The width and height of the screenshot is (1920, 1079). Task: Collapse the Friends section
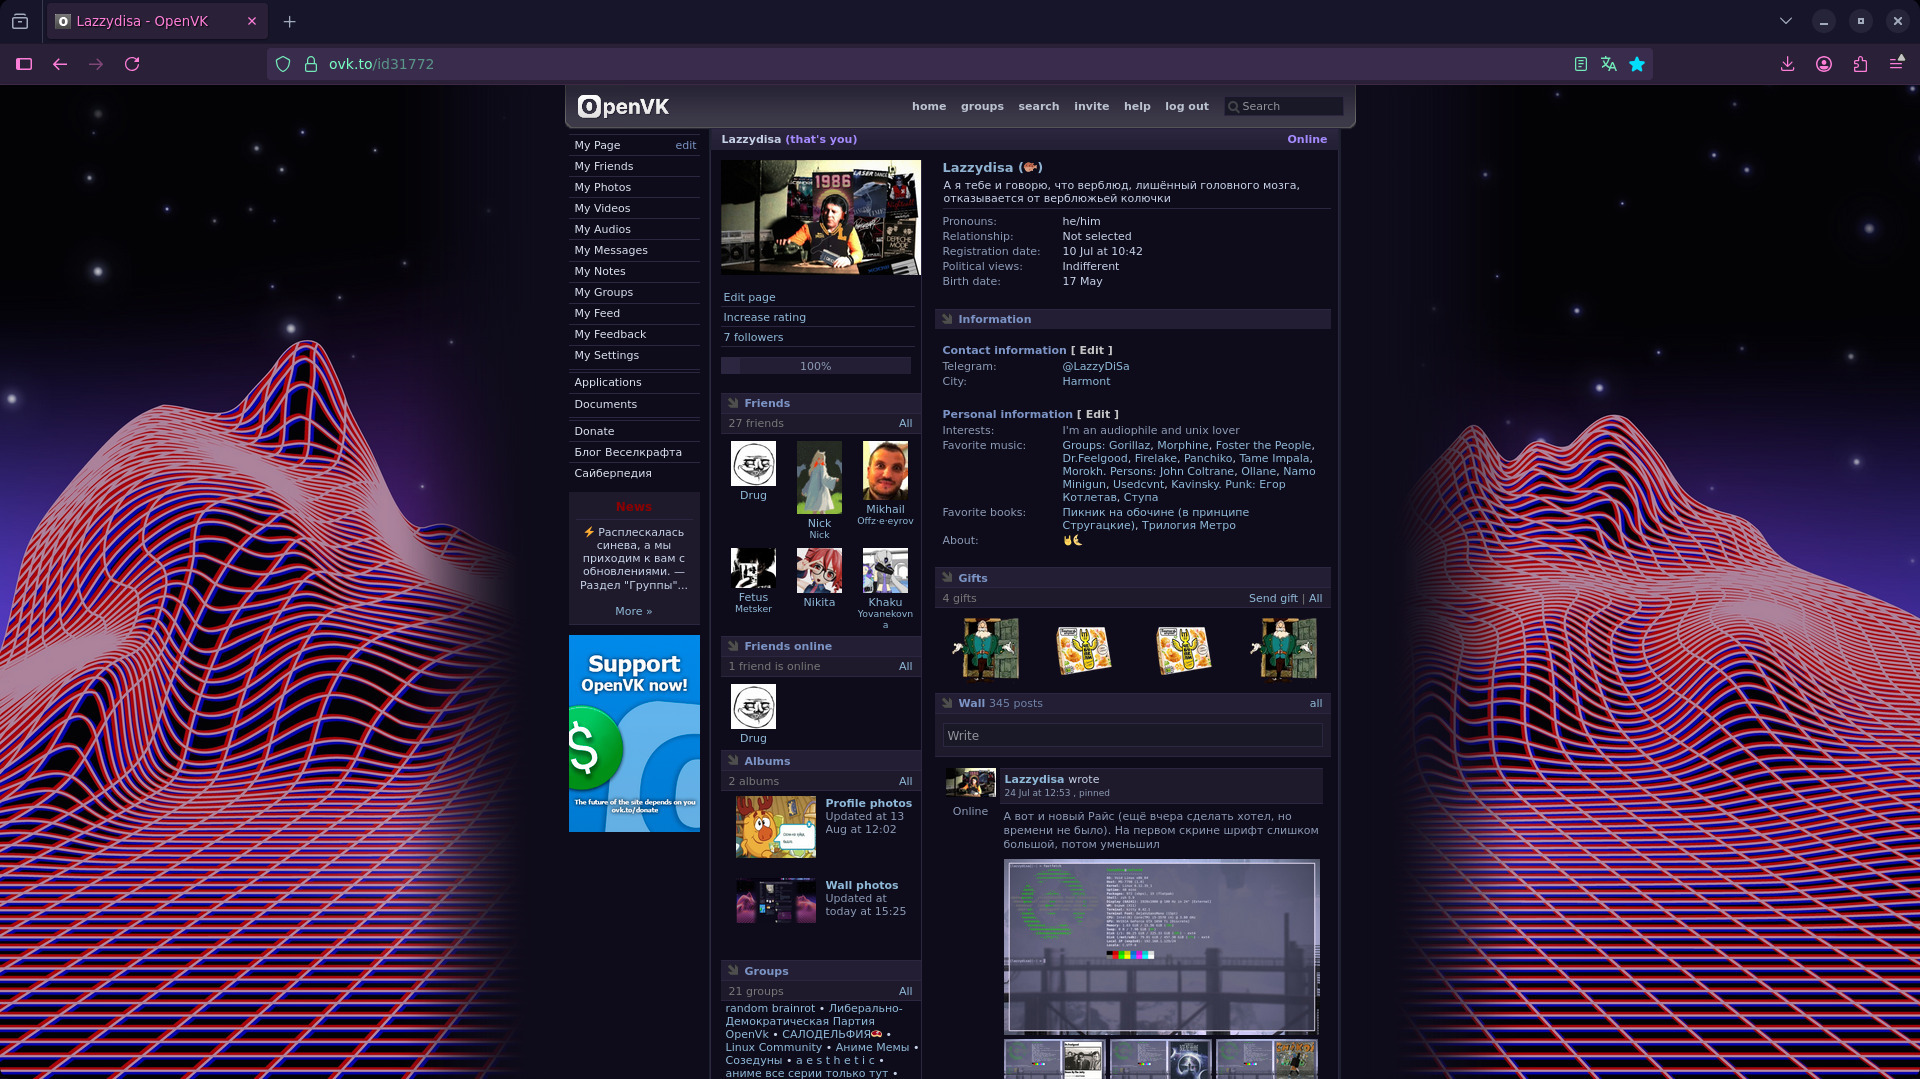(734, 403)
